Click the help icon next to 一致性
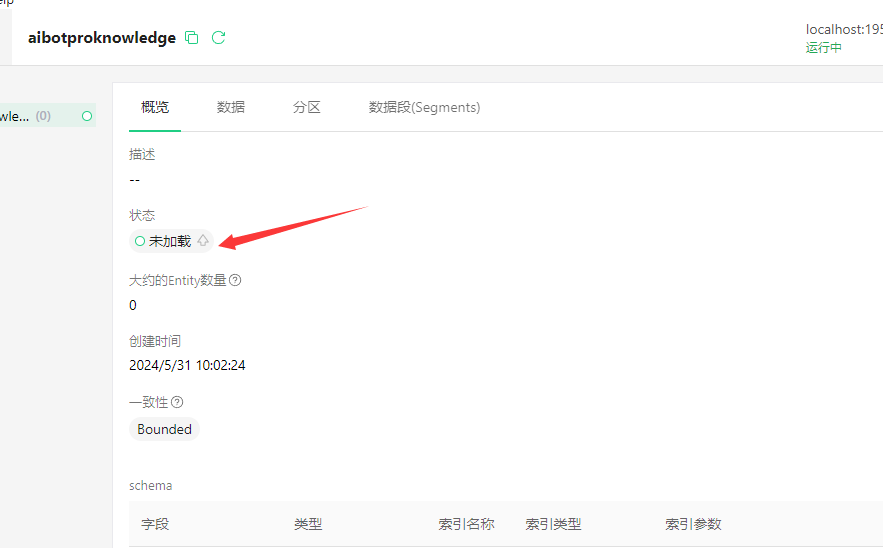The width and height of the screenshot is (883, 548). (177, 402)
